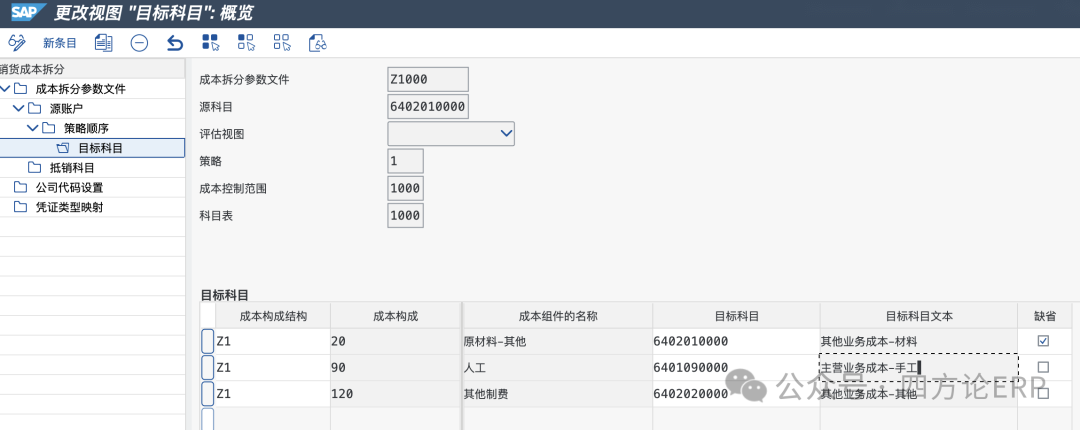The height and width of the screenshot is (430, 1080).
Task: Click the 成本组件的名称 column header
Action: pos(558,316)
